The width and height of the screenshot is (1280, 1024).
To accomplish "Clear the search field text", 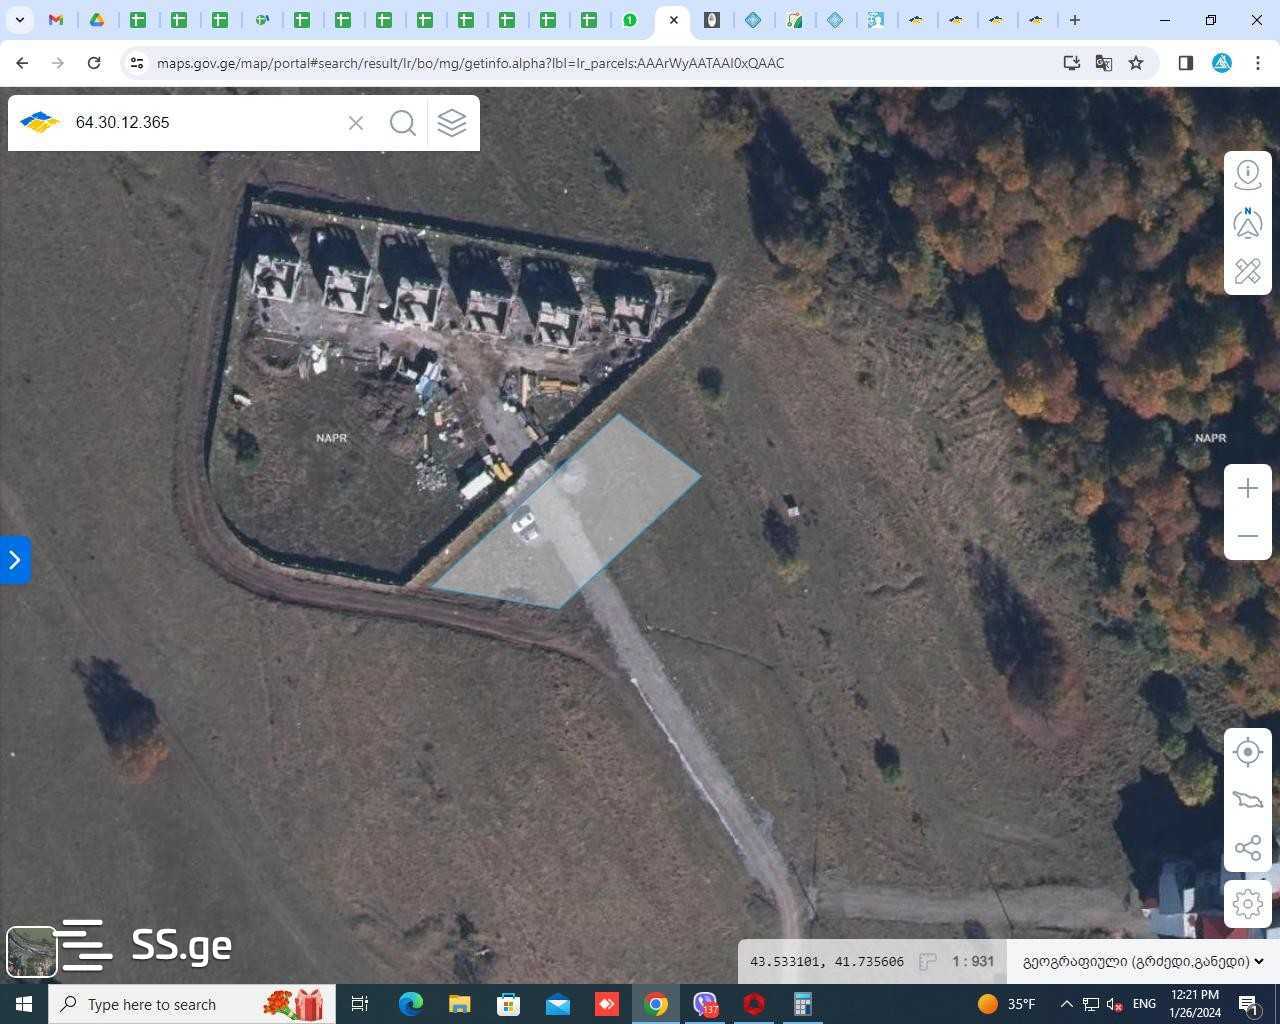I will pos(356,123).
